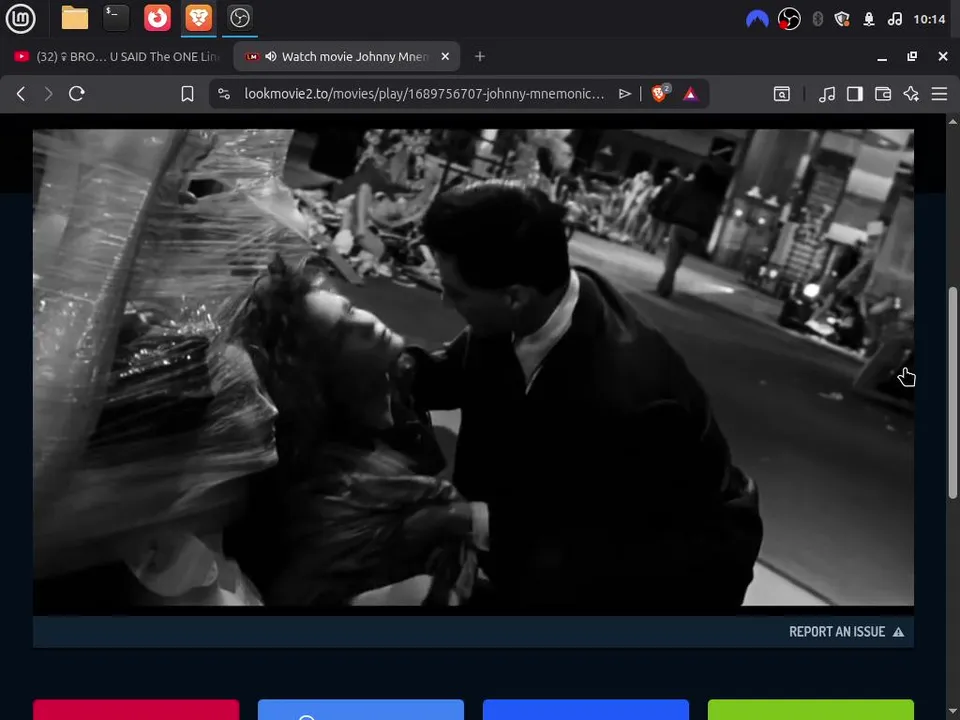Open the Brave Wallet icon
The width and height of the screenshot is (960, 720).
click(x=883, y=94)
